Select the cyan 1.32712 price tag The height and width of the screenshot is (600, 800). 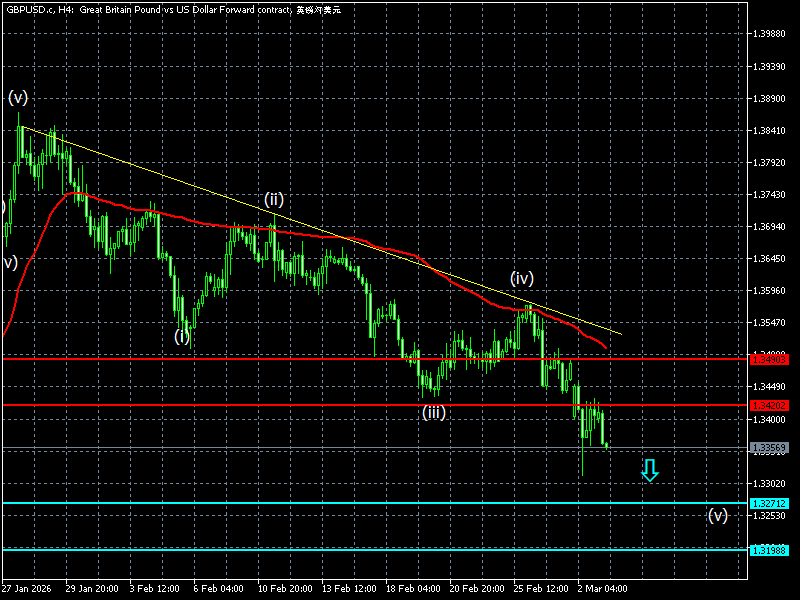tap(769, 504)
